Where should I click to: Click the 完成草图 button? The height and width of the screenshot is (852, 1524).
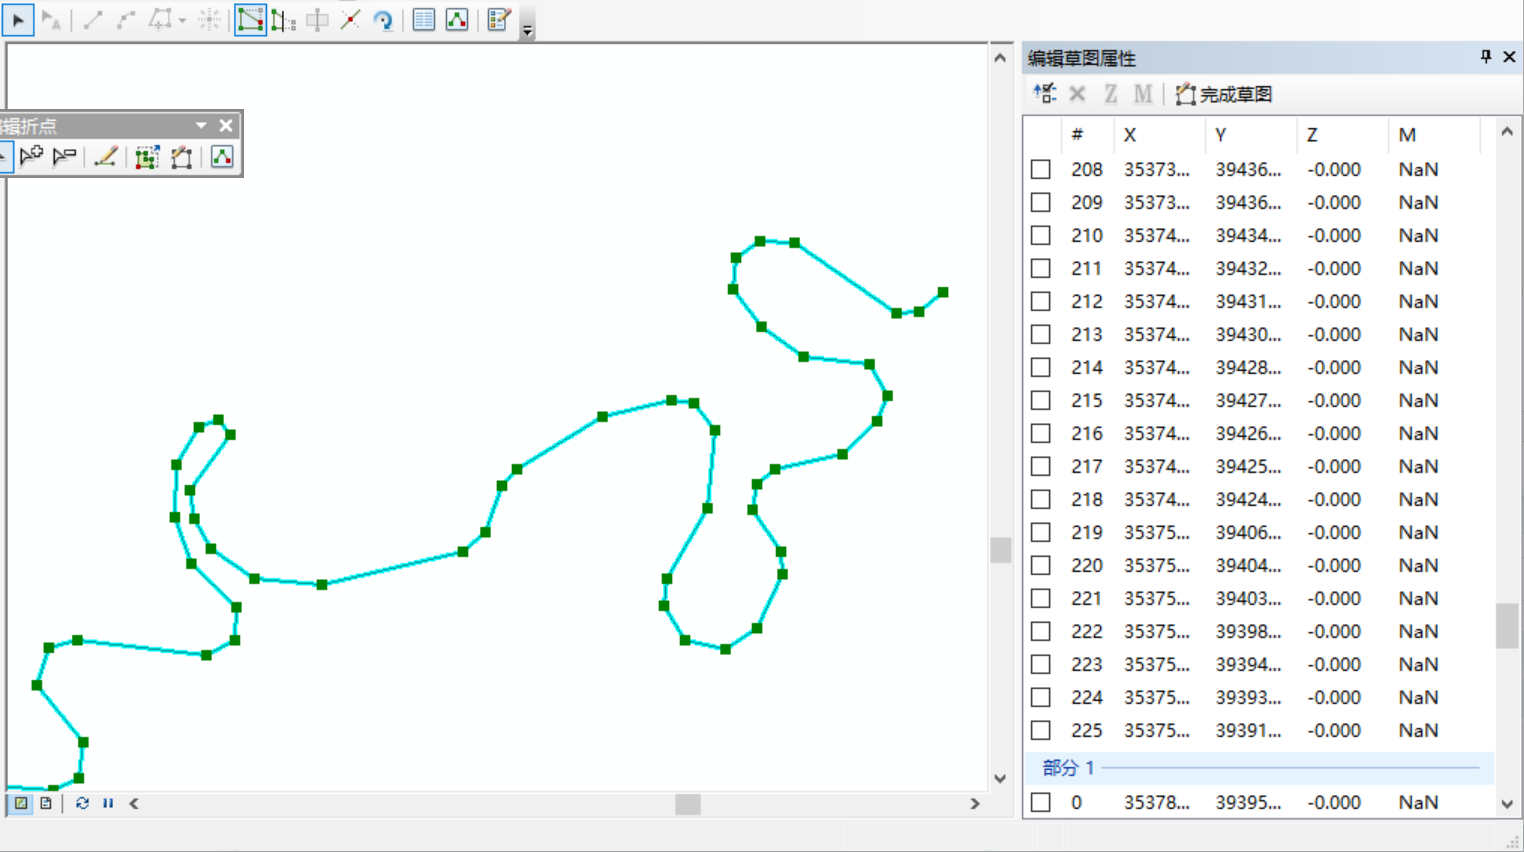pyautogui.click(x=1224, y=94)
